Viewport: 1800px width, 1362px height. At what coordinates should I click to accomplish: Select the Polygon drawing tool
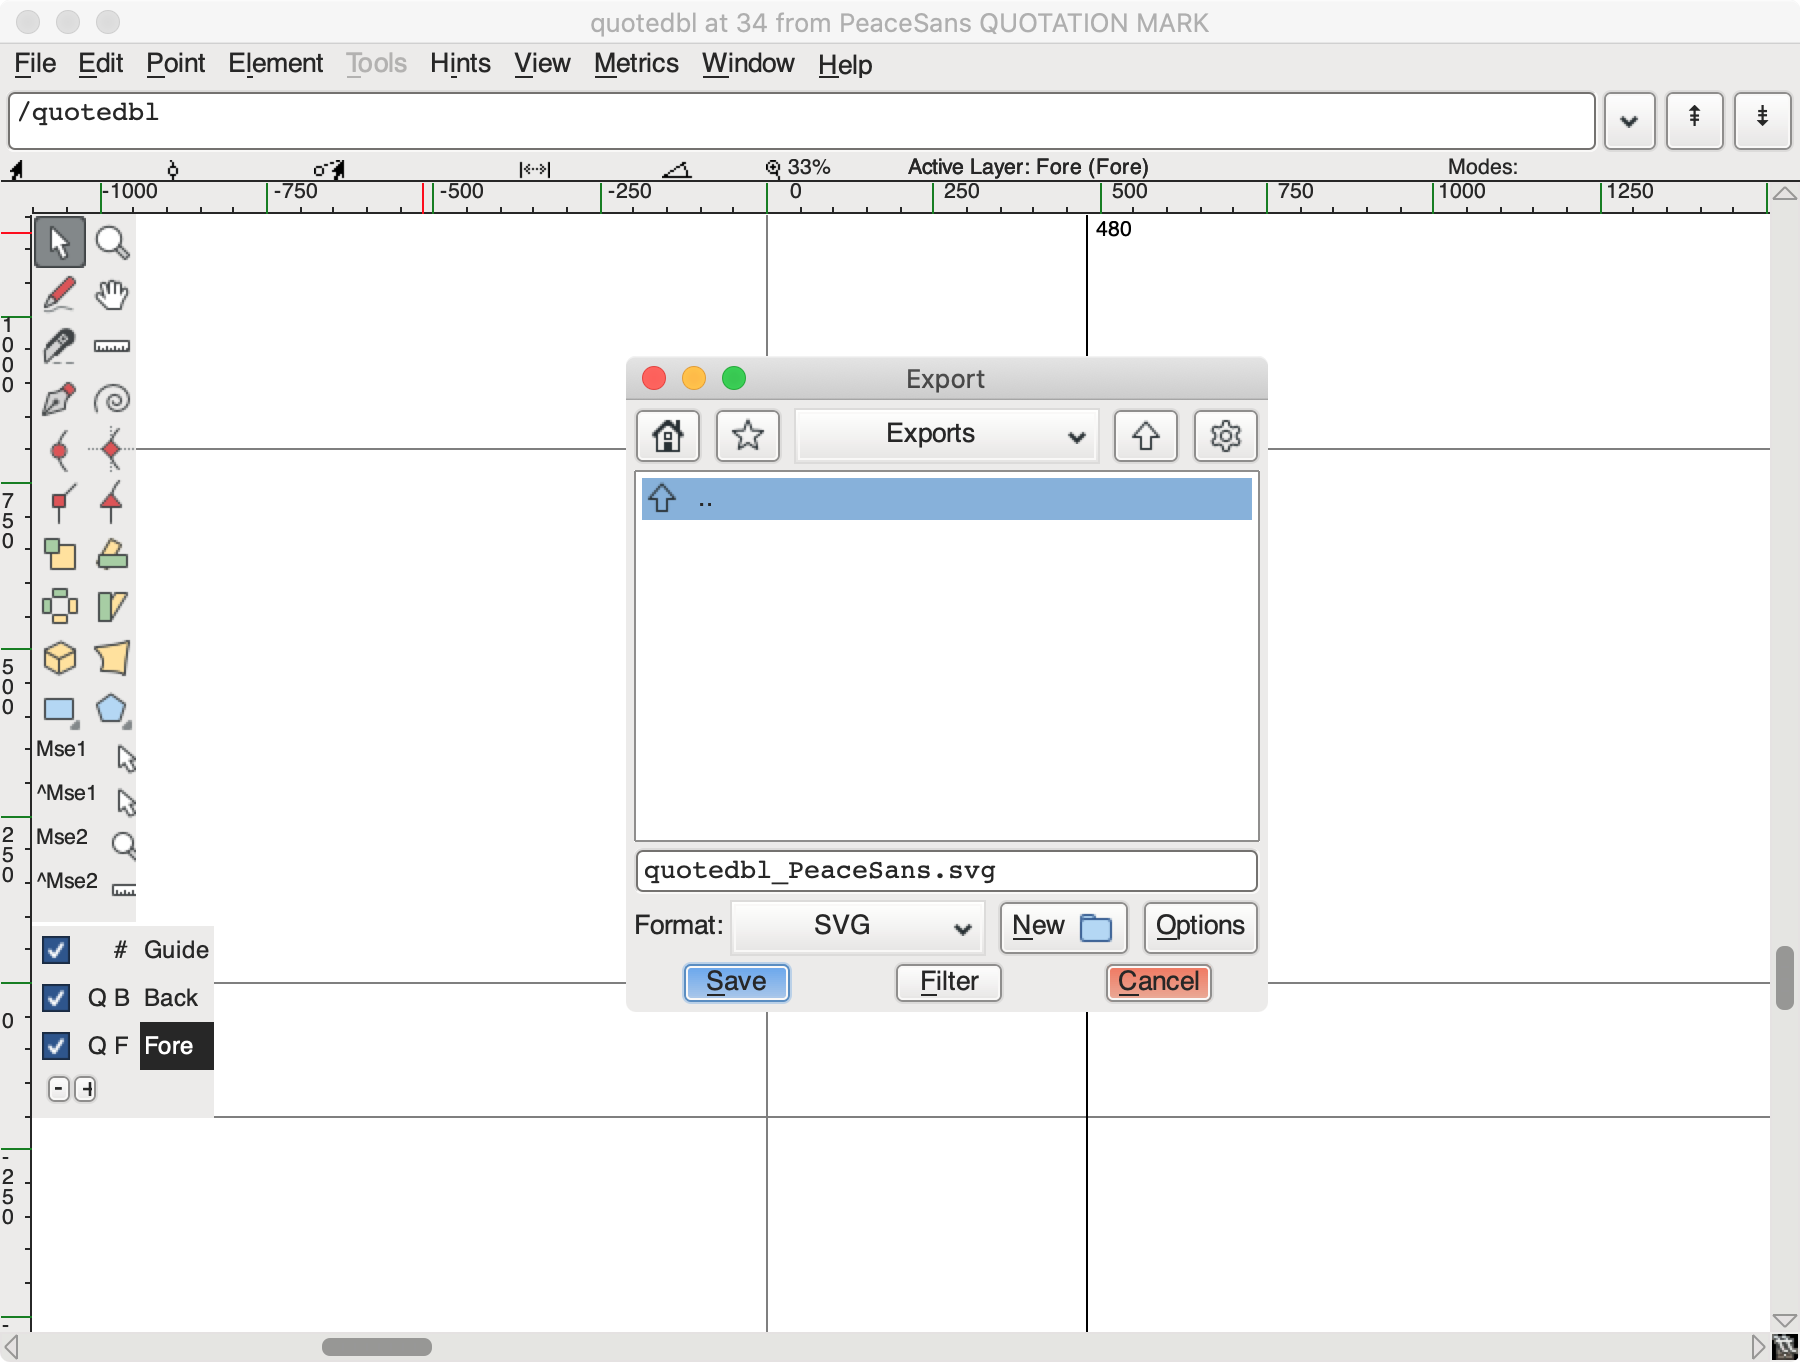[x=112, y=710]
